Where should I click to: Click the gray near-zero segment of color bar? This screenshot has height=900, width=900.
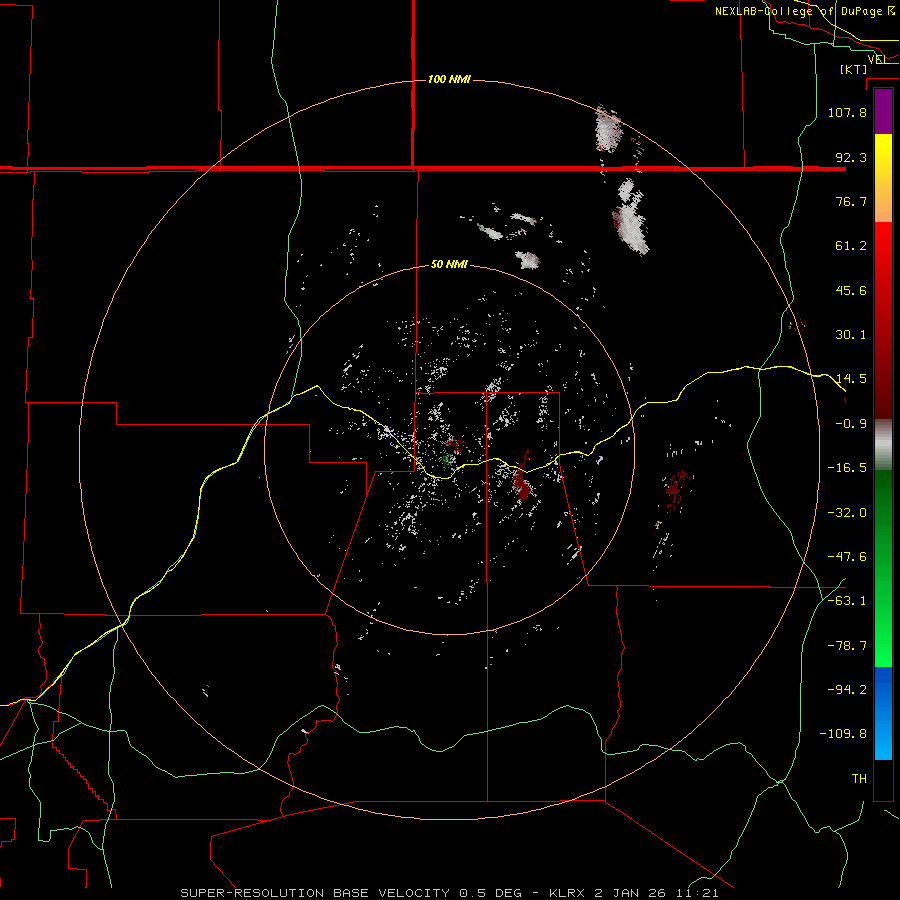[883, 445]
